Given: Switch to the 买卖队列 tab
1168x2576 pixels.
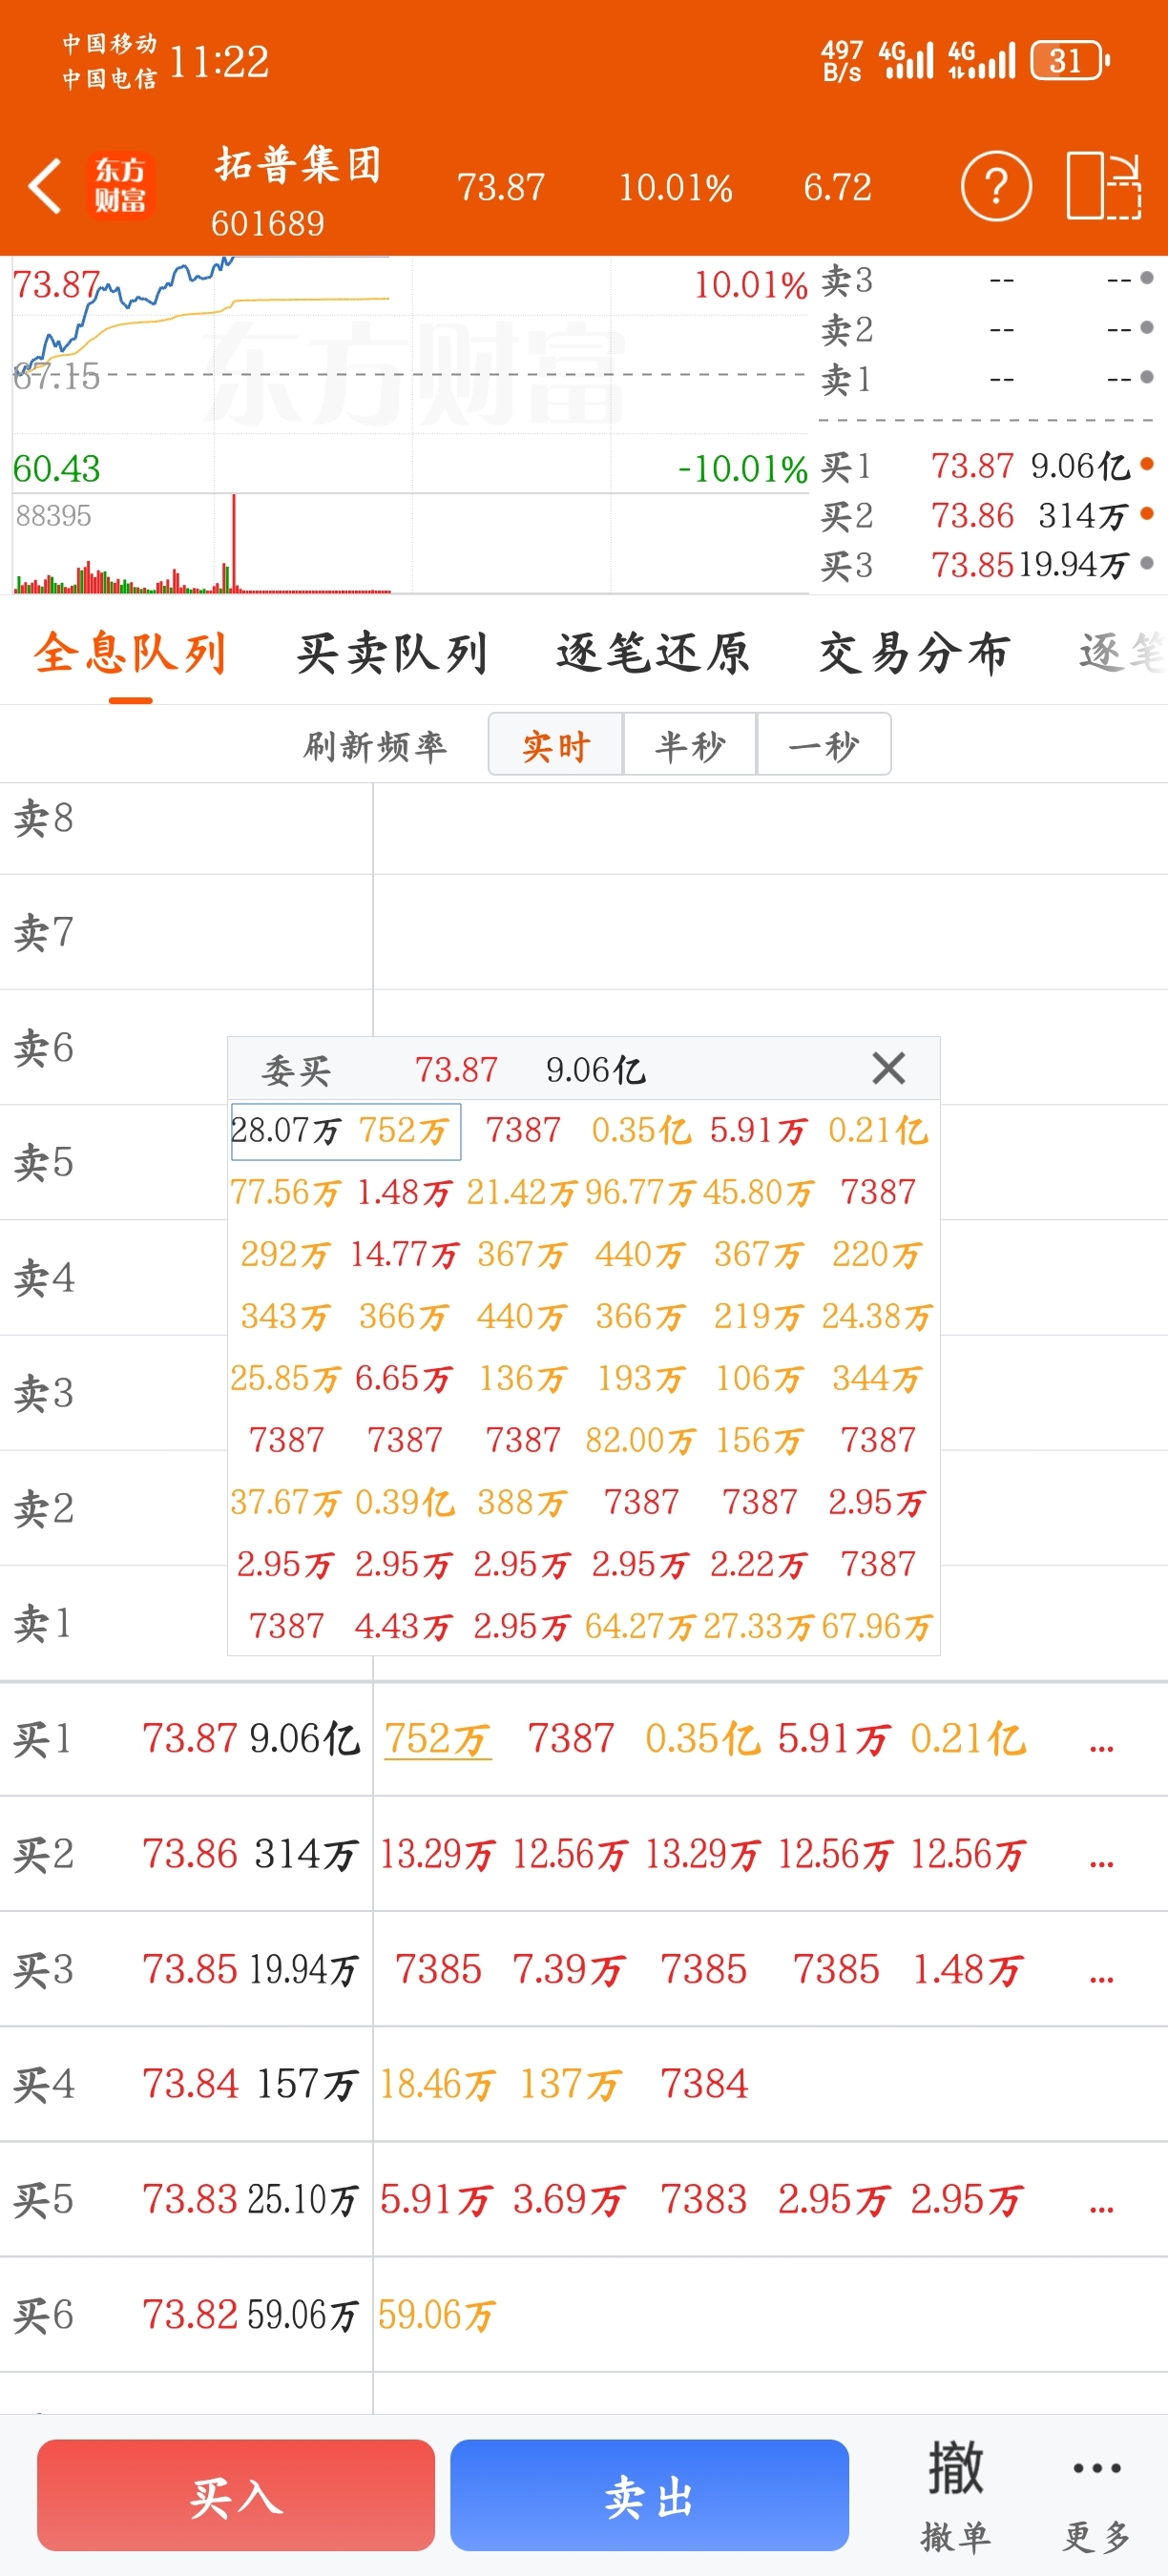Looking at the screenshot, I should (392, 654).
